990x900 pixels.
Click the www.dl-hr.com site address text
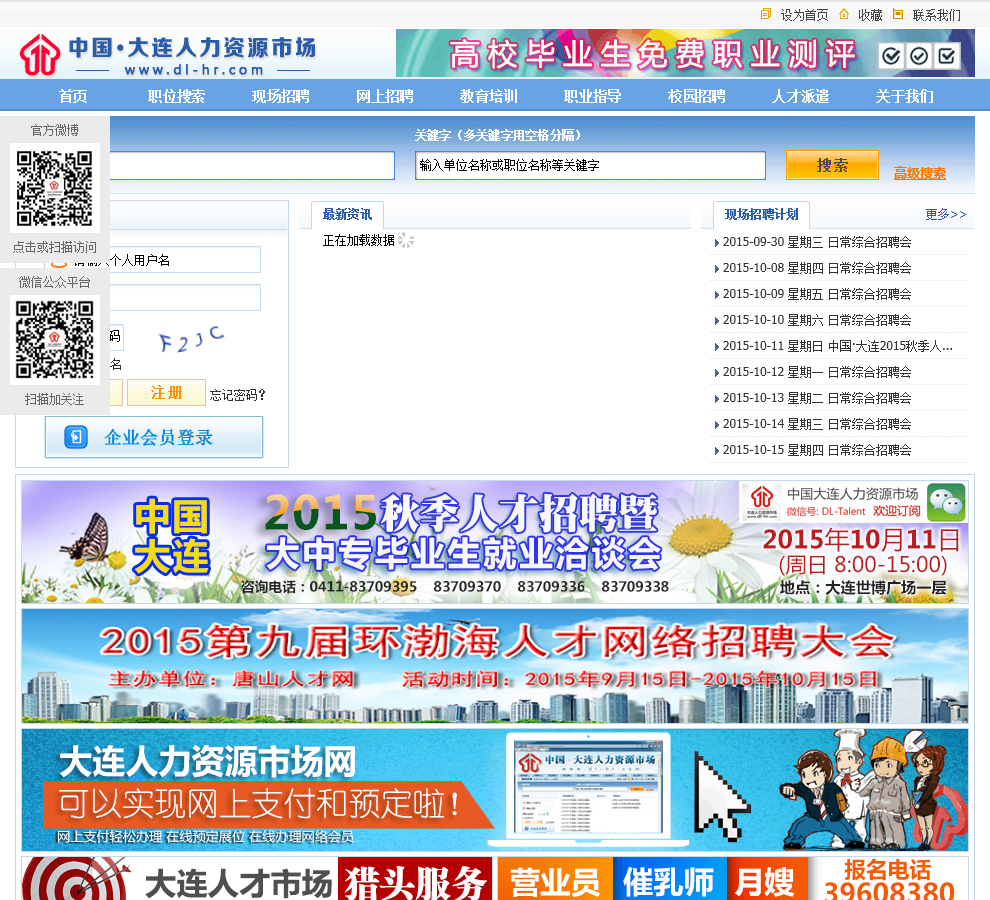[194, 69]
